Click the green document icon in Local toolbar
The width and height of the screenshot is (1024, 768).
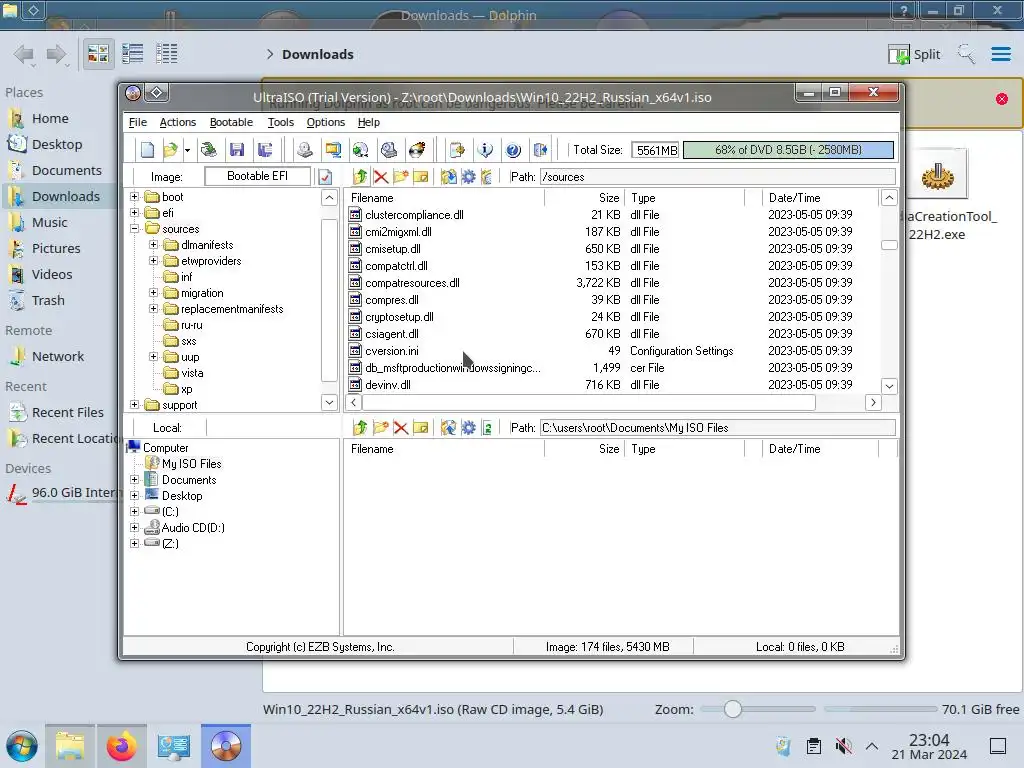[x=487, y=428]
